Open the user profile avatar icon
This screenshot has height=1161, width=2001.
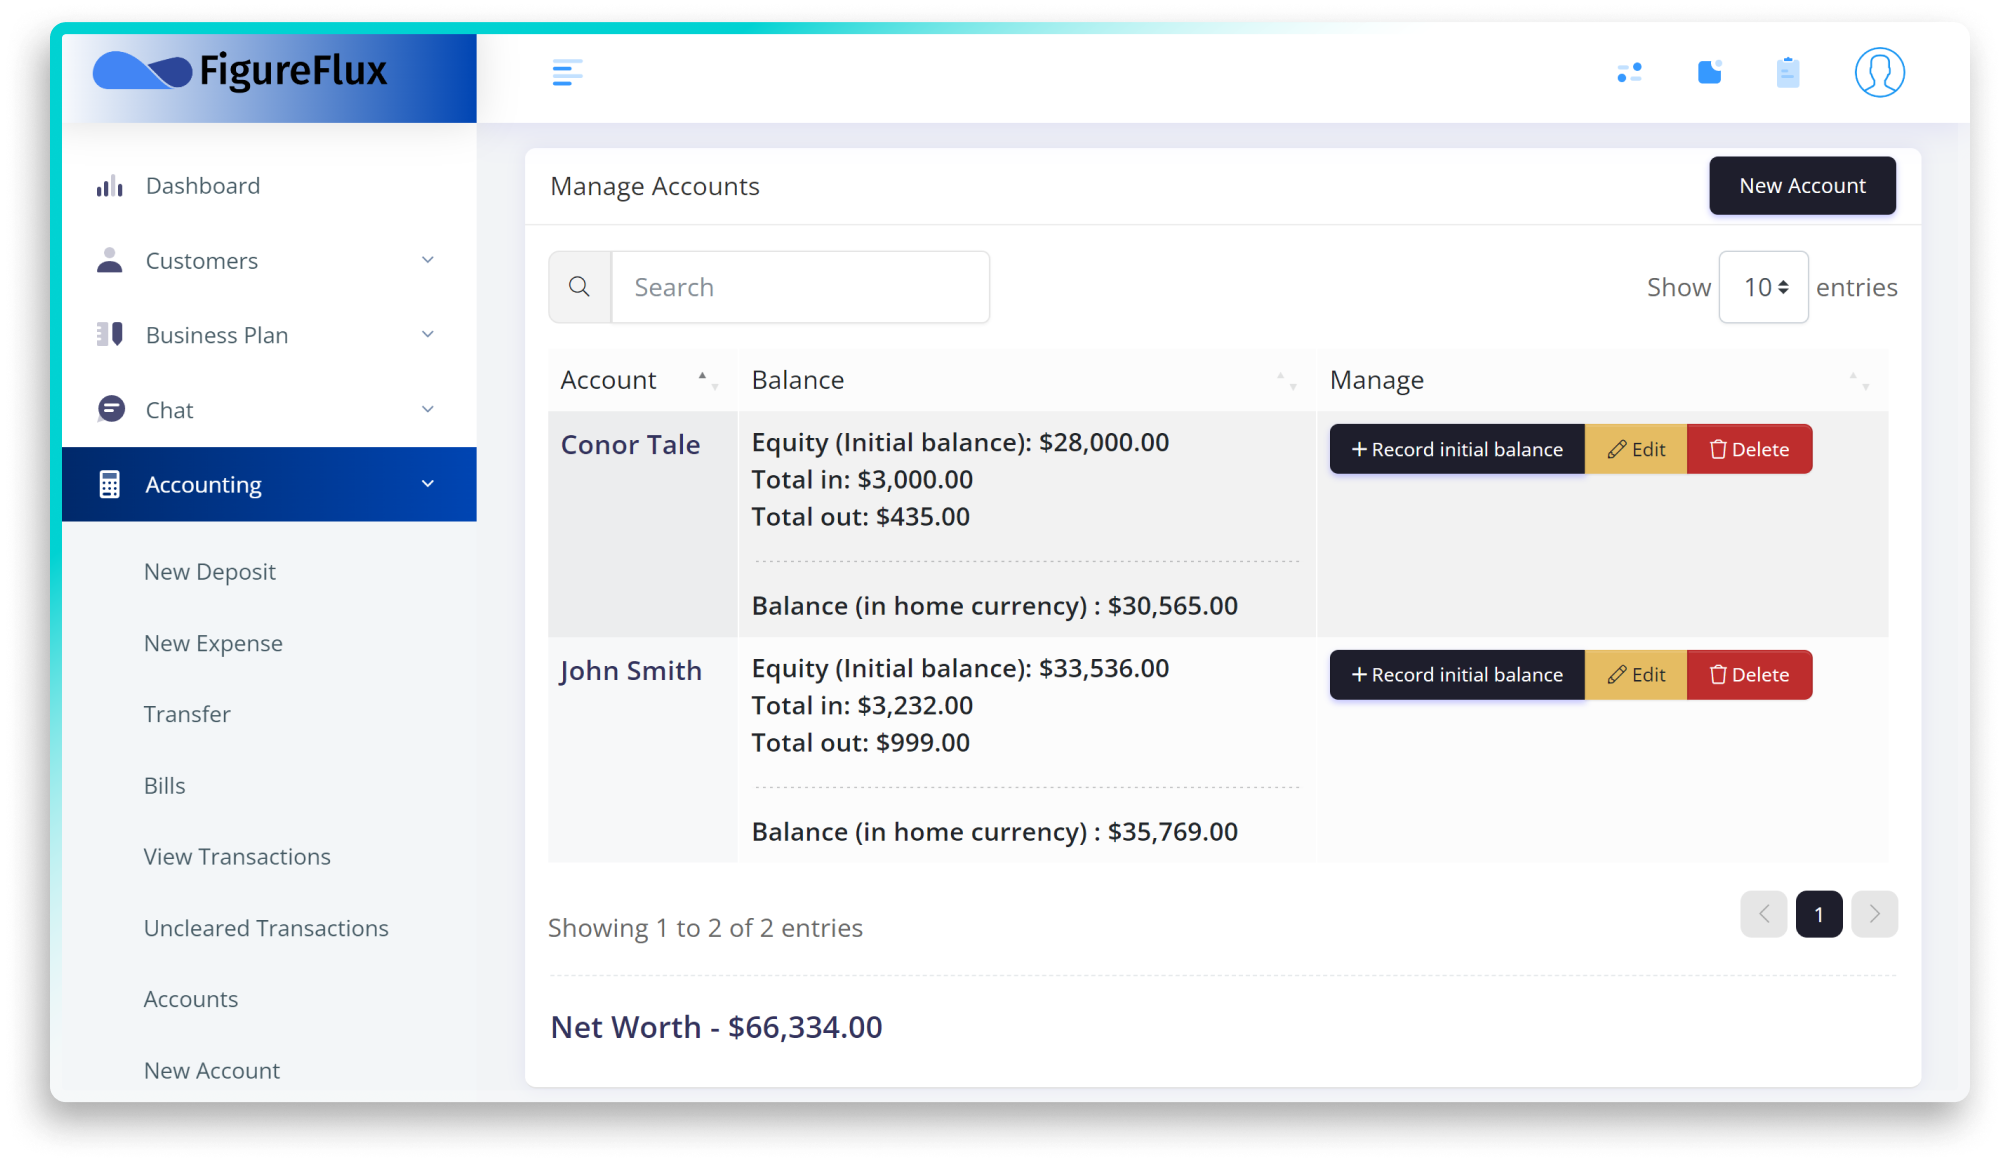pyautogui.click(x=1878, y=73)
